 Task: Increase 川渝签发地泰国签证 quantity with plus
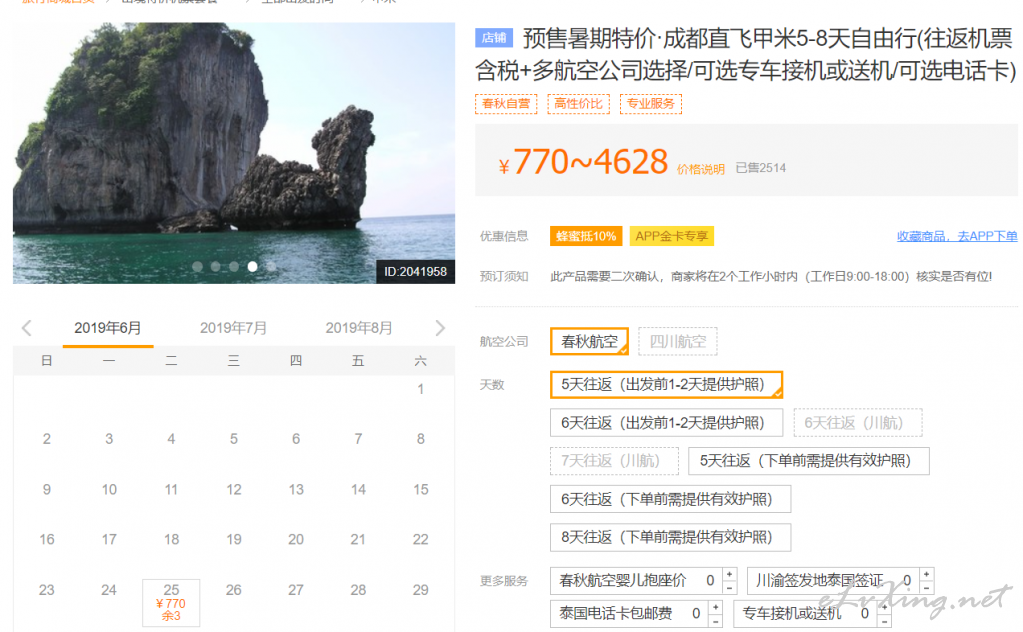point(926,574)
